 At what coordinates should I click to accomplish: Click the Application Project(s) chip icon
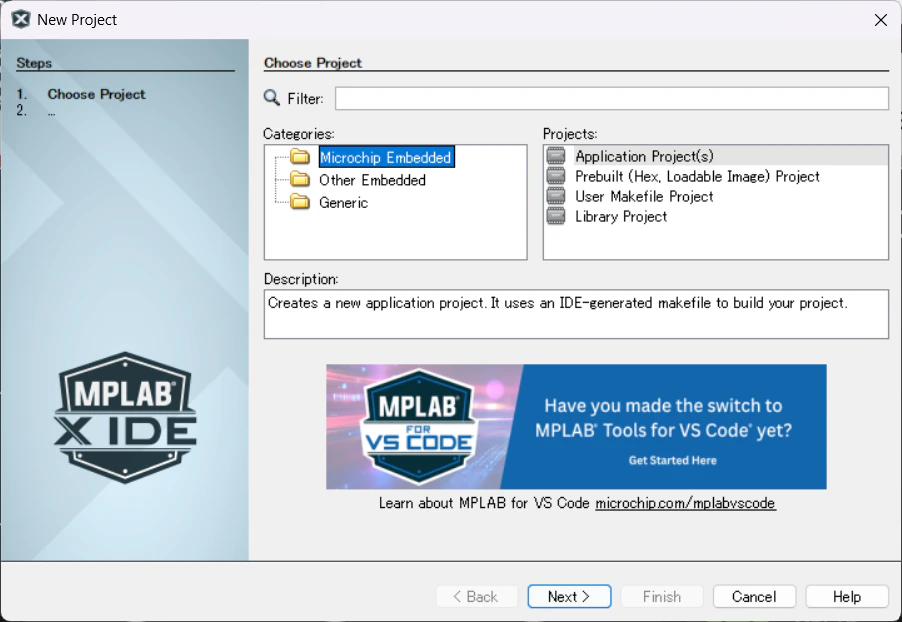[556, 155]
